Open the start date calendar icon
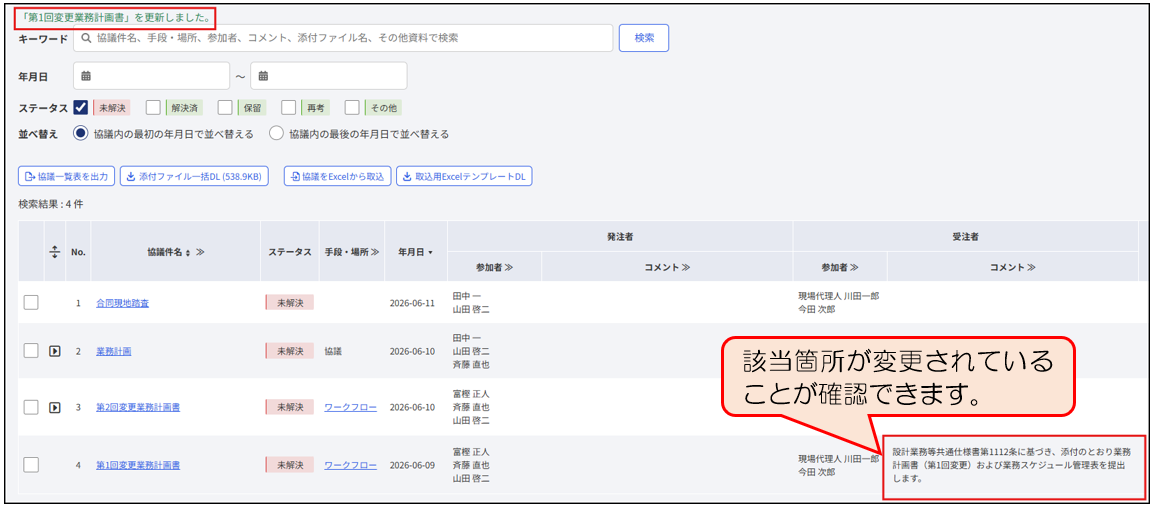This screenshot has width=1154, height=507. [85, 76]
